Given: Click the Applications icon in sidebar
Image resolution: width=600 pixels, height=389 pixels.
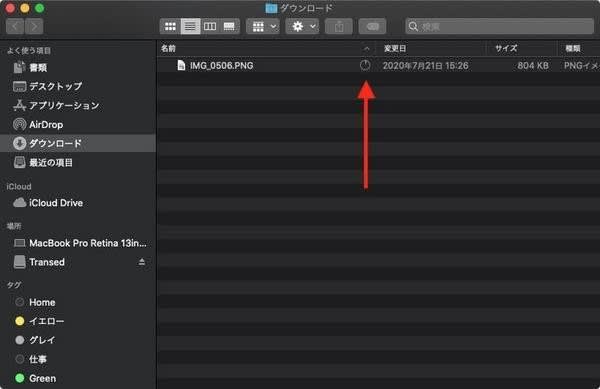Looking at the screenshot, I should 20,105.
